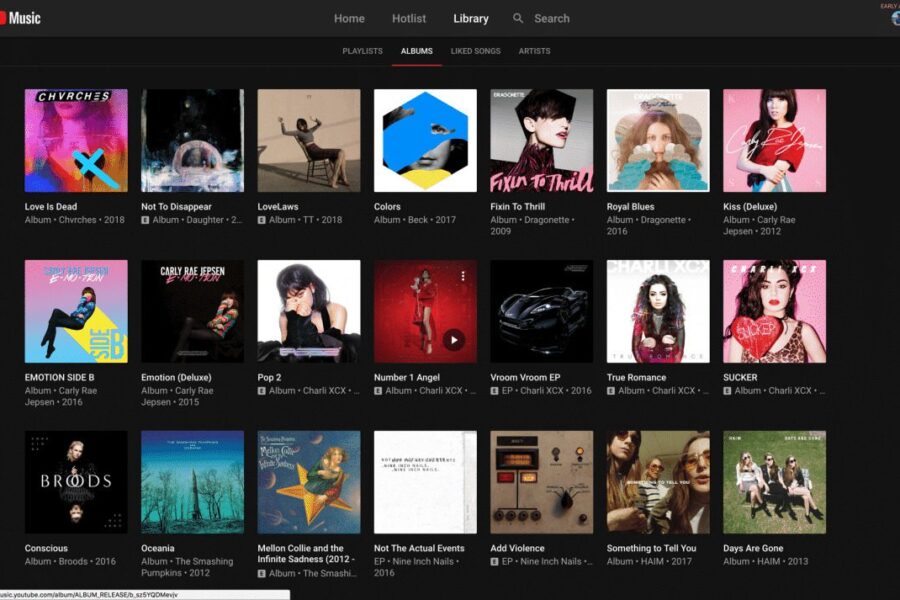Click the Days Are Gone title text

(x=753, y=548)
